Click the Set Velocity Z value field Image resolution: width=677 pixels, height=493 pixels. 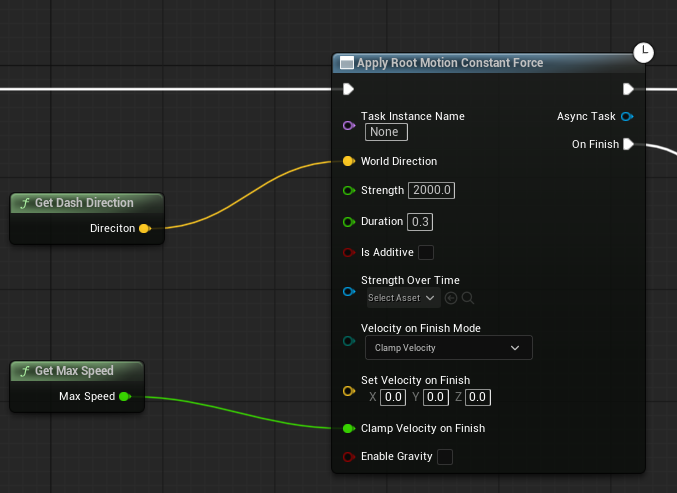(x=478, y=397)
